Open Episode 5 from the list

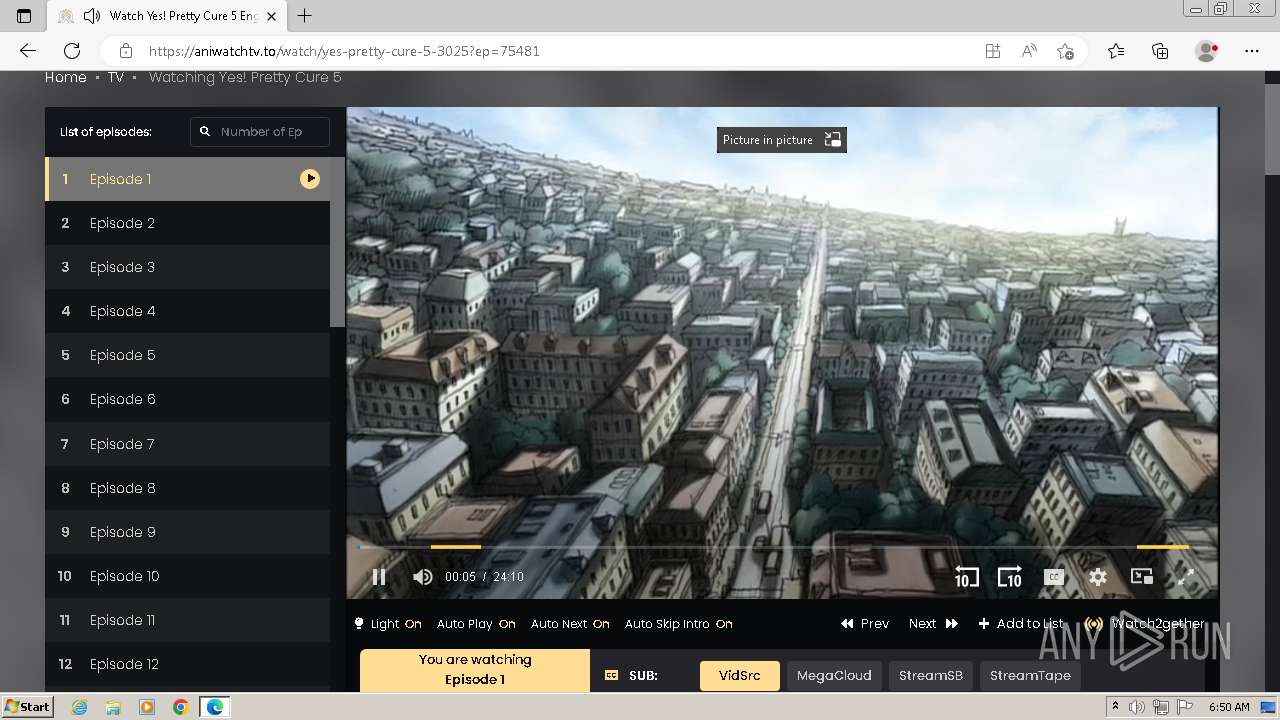(x=187, y=355)
